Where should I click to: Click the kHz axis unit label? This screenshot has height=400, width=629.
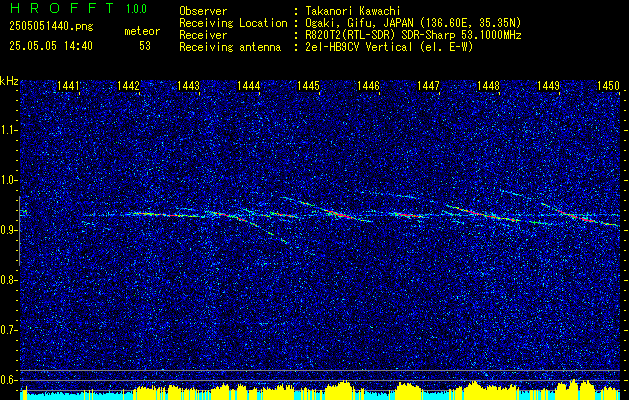[x=9, y=81]
